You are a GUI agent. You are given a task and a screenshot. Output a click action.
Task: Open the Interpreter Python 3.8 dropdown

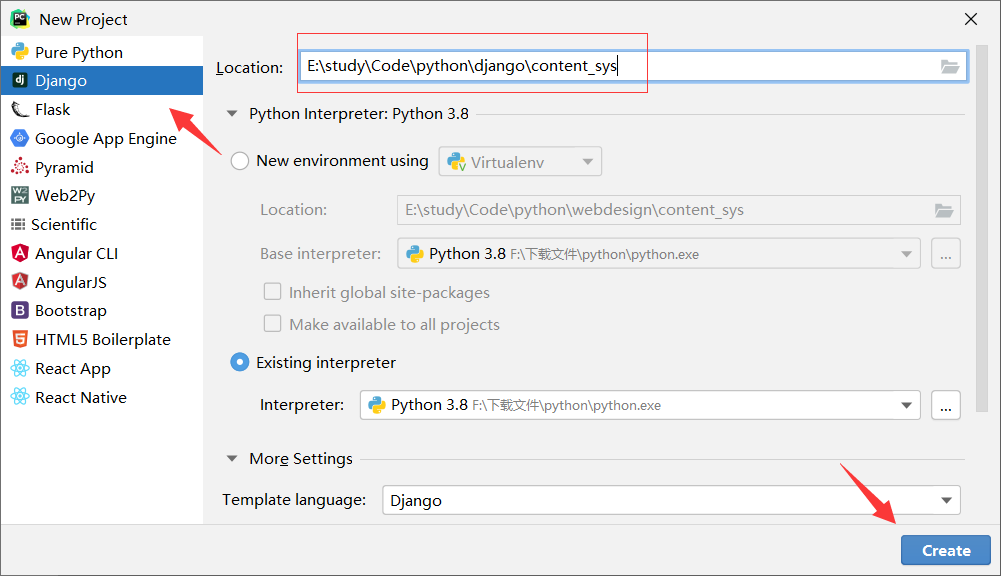coord(640,405)
